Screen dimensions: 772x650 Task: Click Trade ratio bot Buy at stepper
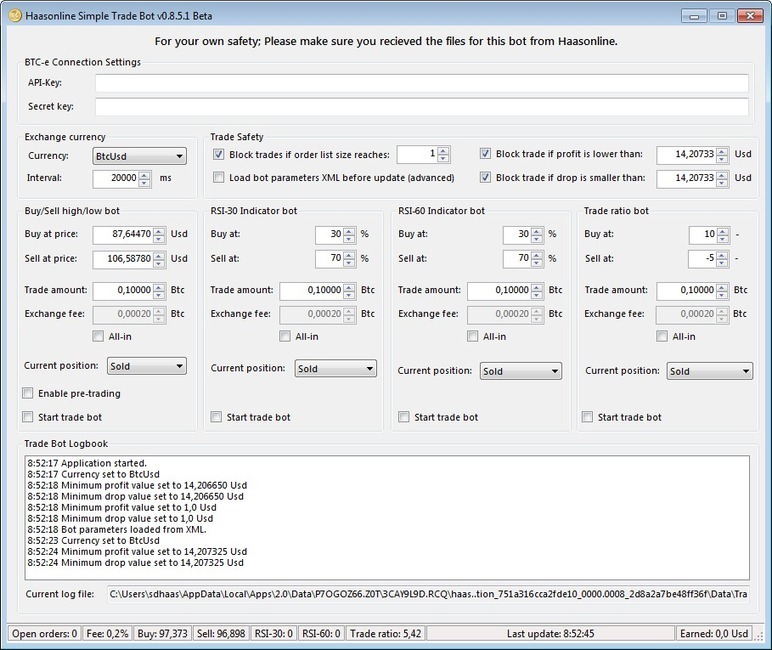[x=723, y=235]
